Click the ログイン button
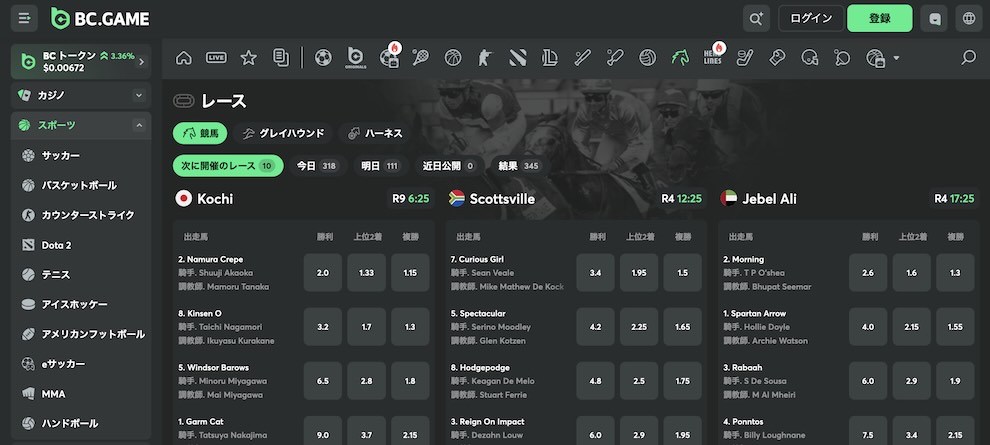Image resolution: width=990 pixels, height=445 pixels. click(x=811, y=18)
